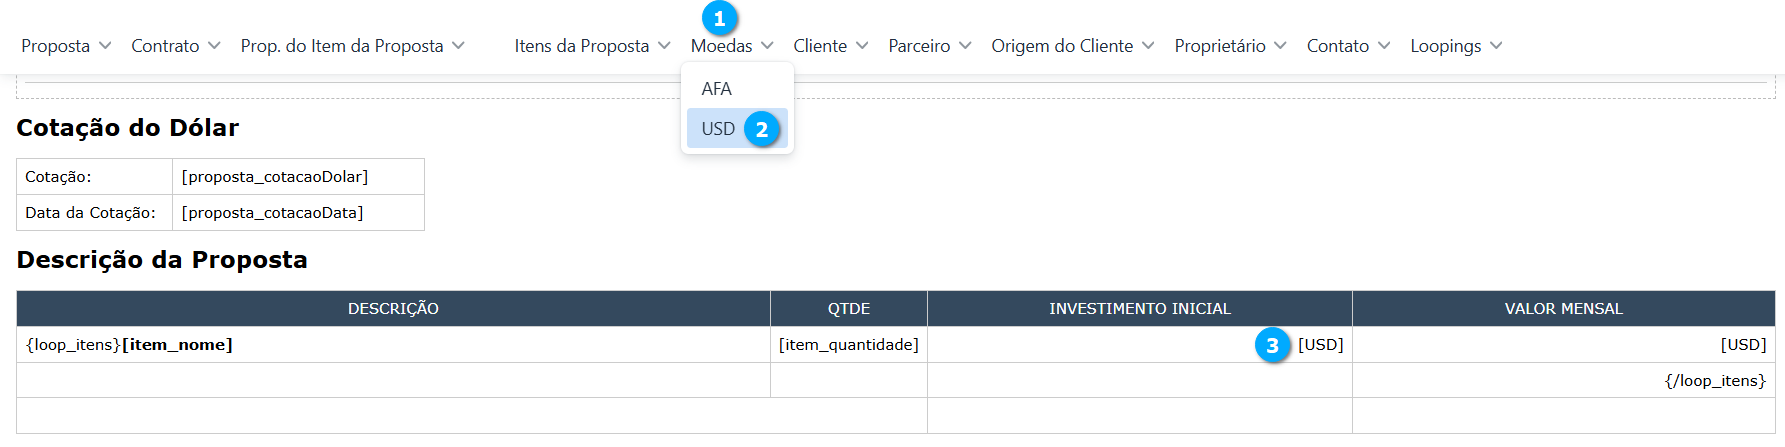The height and width of the screenshot is (447, 1785).
Task: Place cursor in the [item_nome] cell
Action: 177,345
